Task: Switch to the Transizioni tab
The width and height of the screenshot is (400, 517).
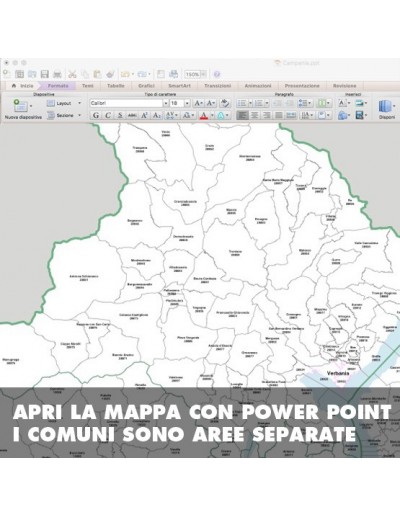Action: (x=218, y=86)
